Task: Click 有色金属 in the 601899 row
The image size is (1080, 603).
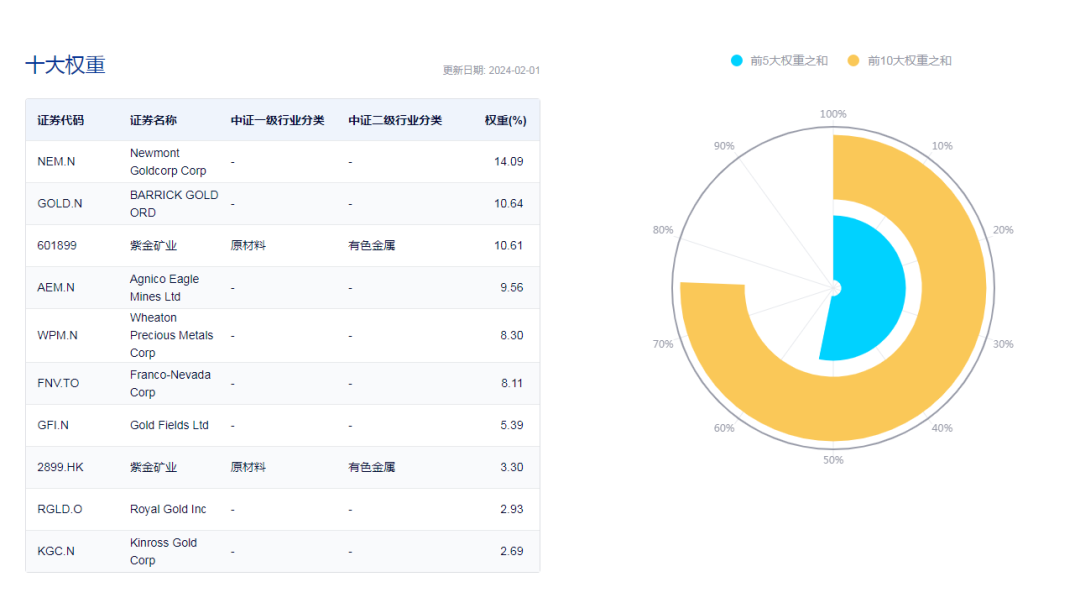Action: point(372,245)
